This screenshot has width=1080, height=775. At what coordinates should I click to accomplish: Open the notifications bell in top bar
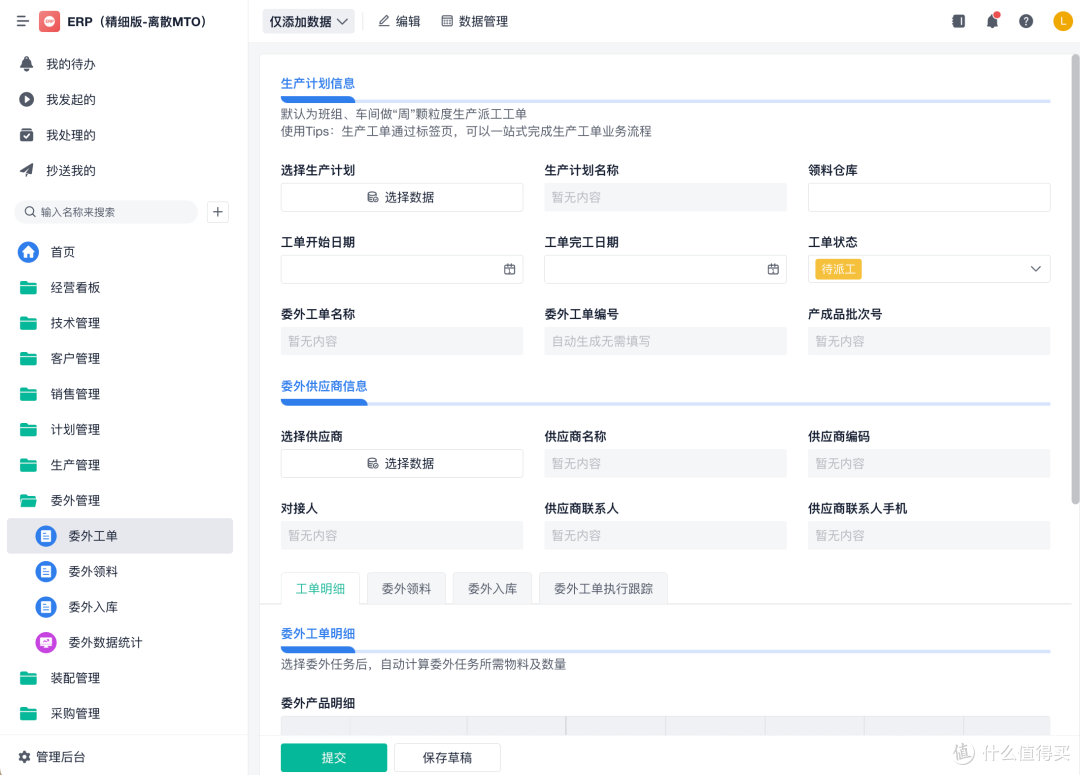pyautogui.click(x=993, y=21)
